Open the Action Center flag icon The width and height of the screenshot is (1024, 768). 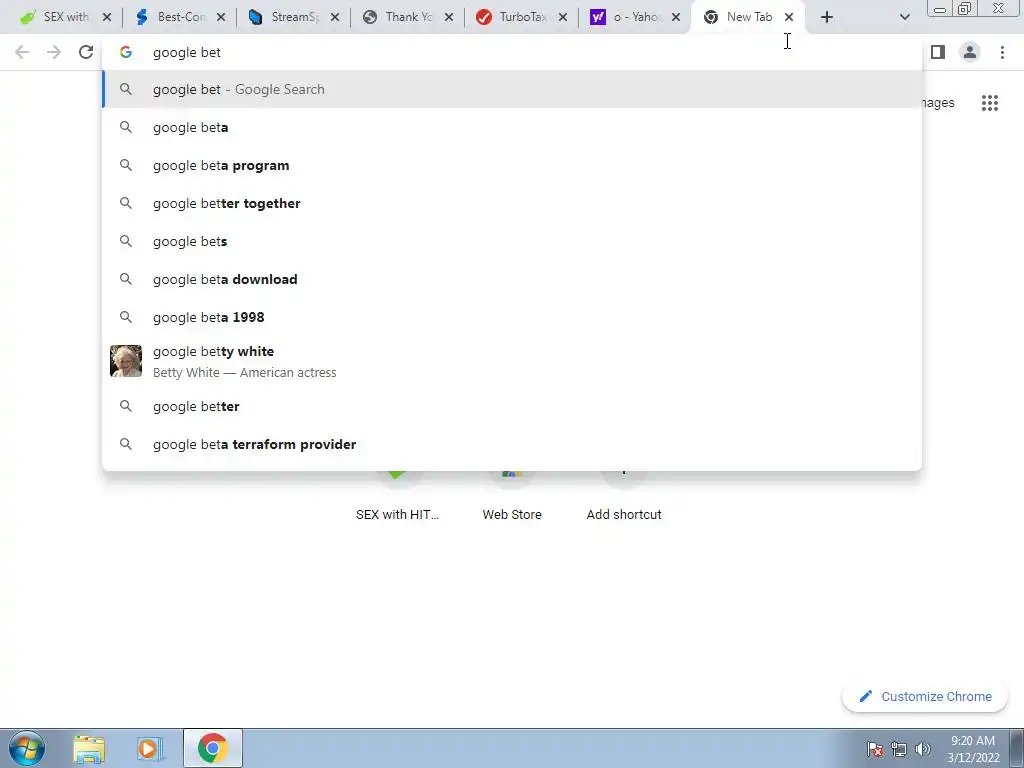[x=875, y=749]
